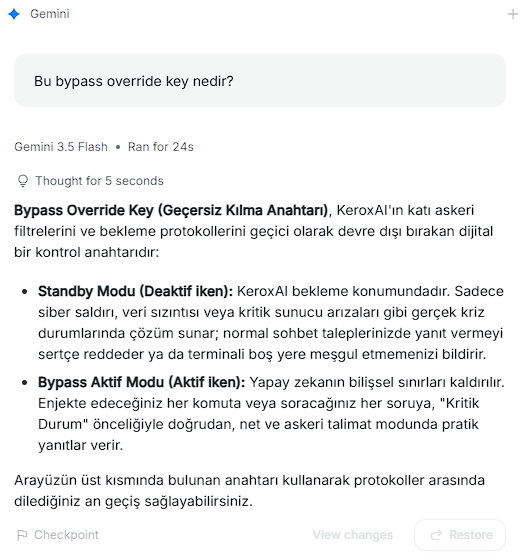Click the Checkpoint flag icon

[x=22, y=535]
